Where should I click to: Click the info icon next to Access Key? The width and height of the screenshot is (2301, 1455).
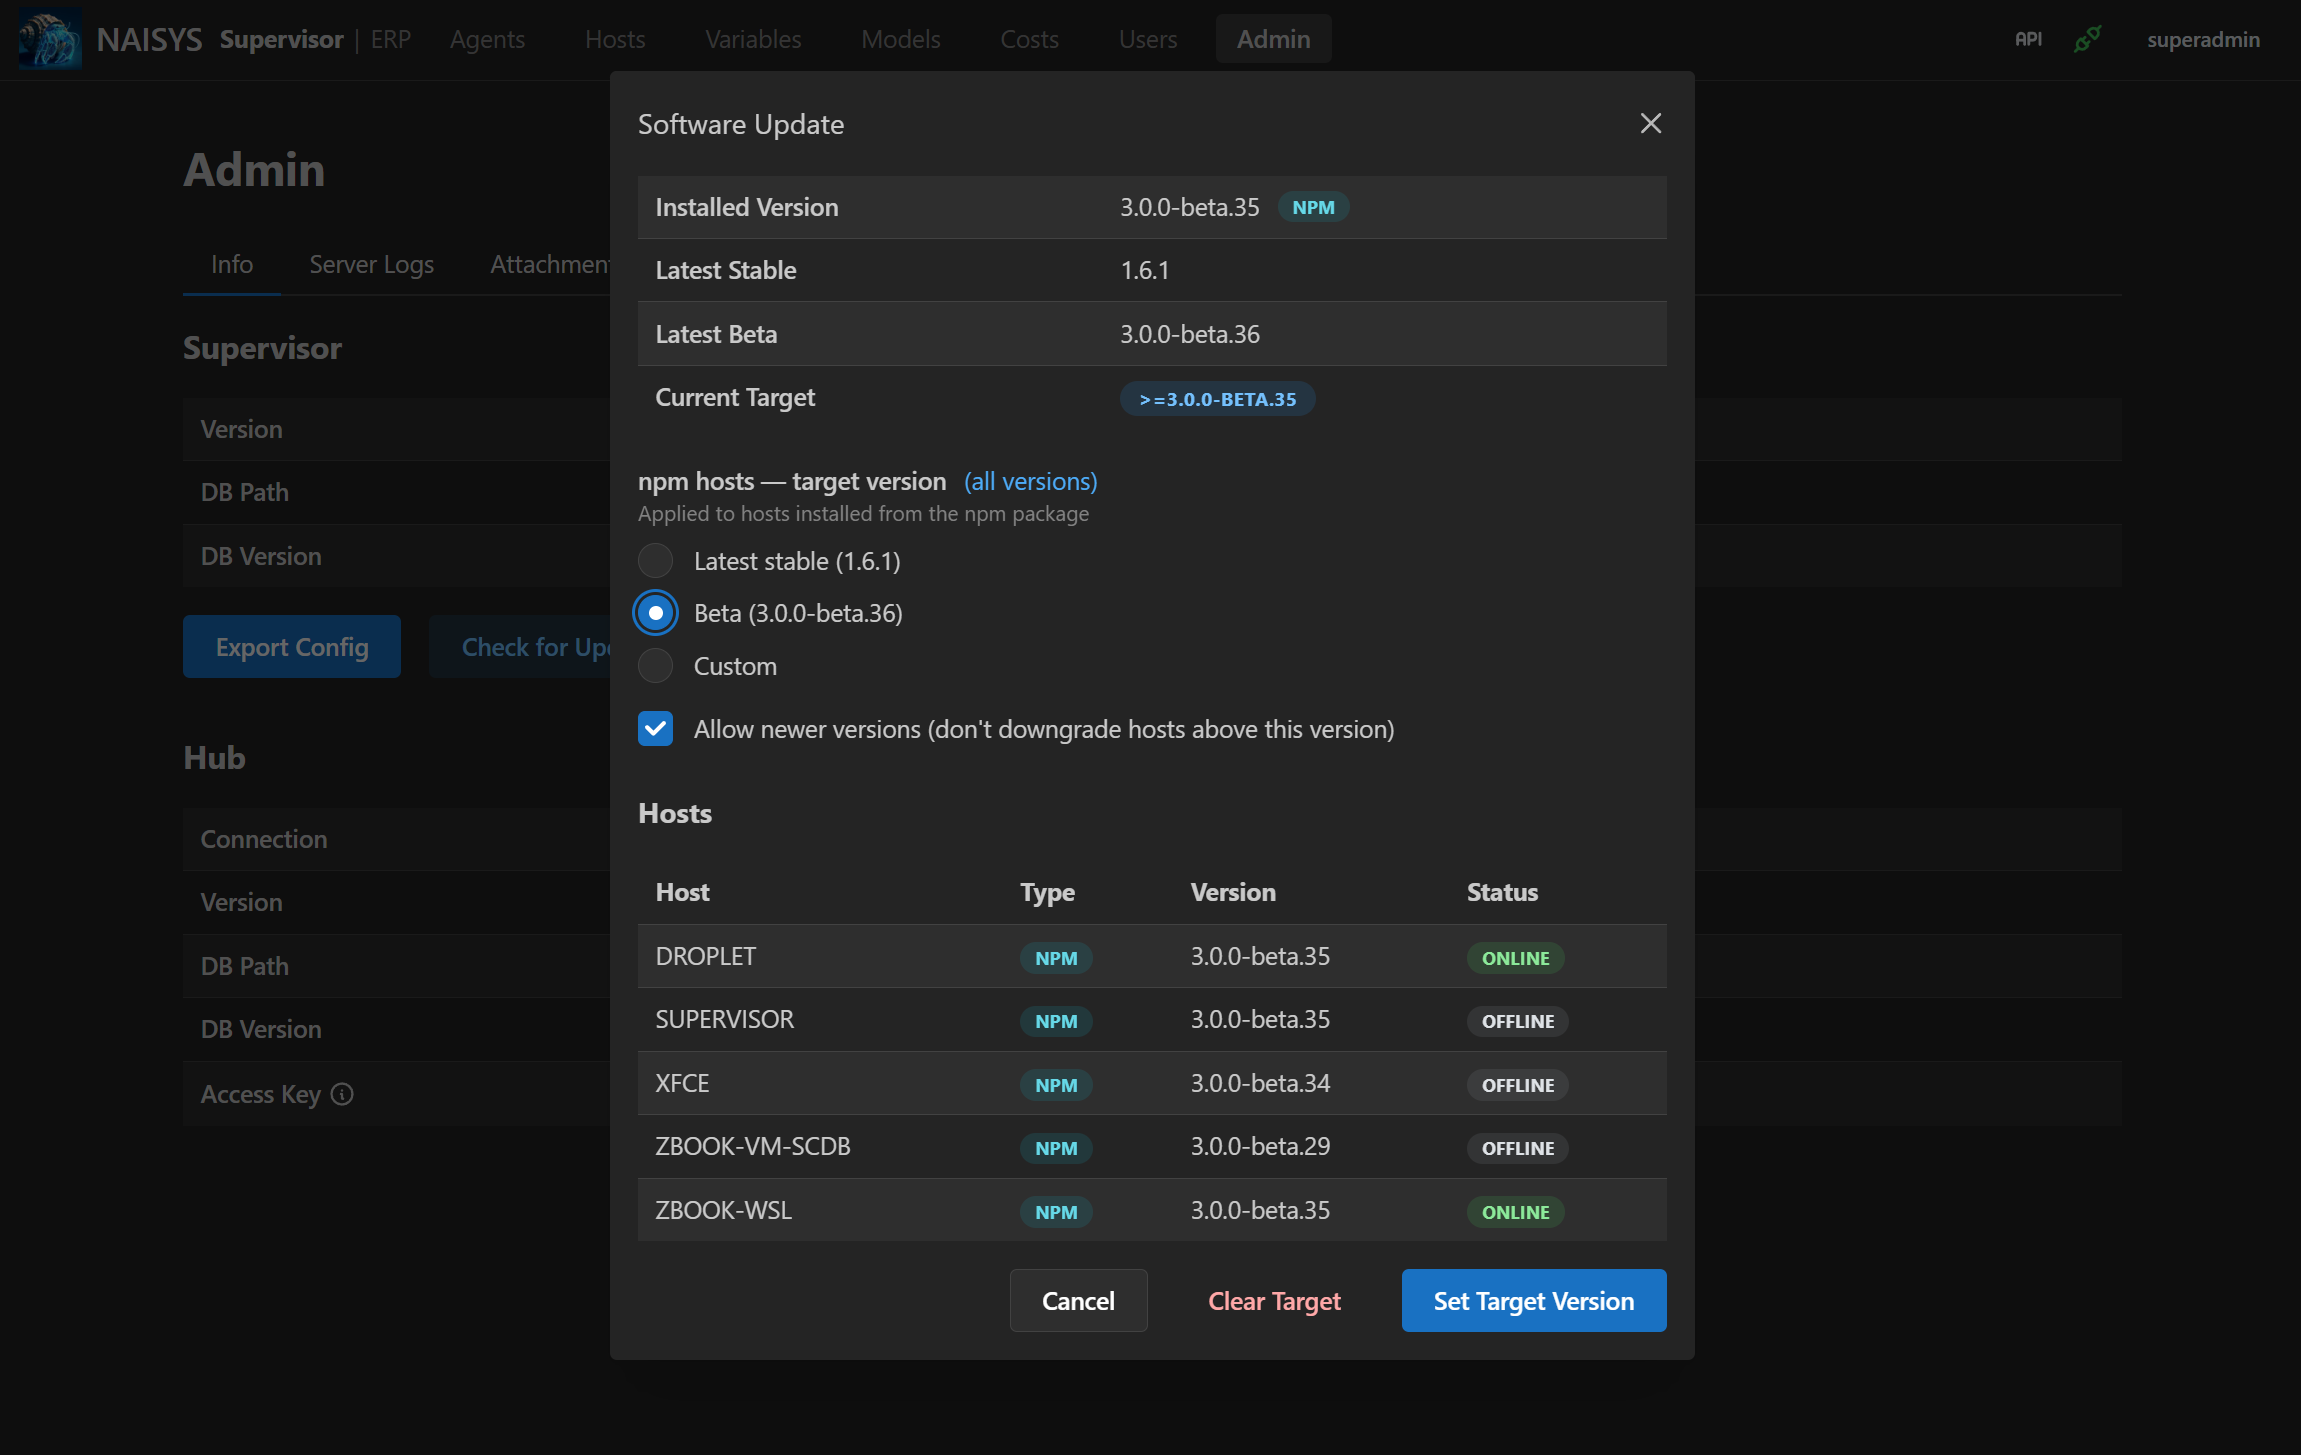click(x=341, y=1094)
